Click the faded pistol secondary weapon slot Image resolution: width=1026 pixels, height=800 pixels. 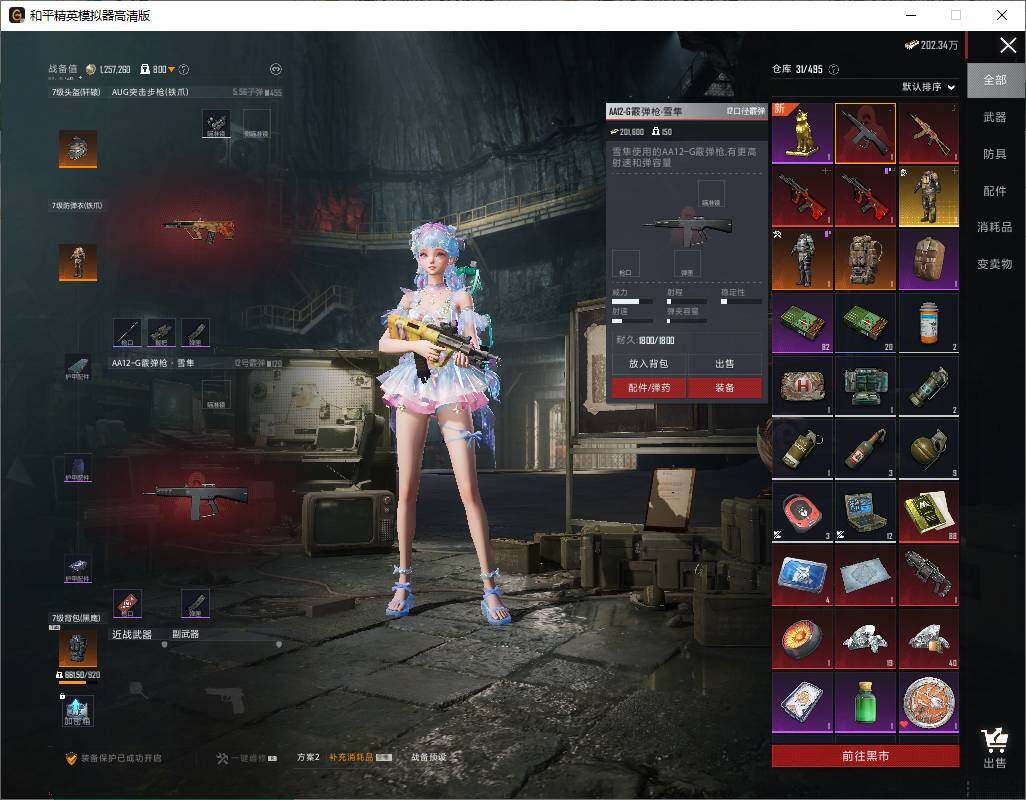[x=226, y=699]
